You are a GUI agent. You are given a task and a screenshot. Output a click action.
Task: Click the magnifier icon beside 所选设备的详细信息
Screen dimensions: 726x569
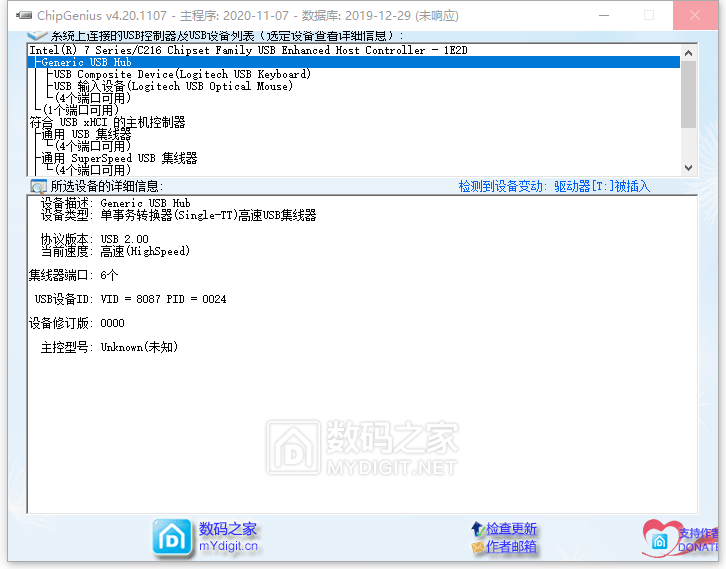pos(38,187)
